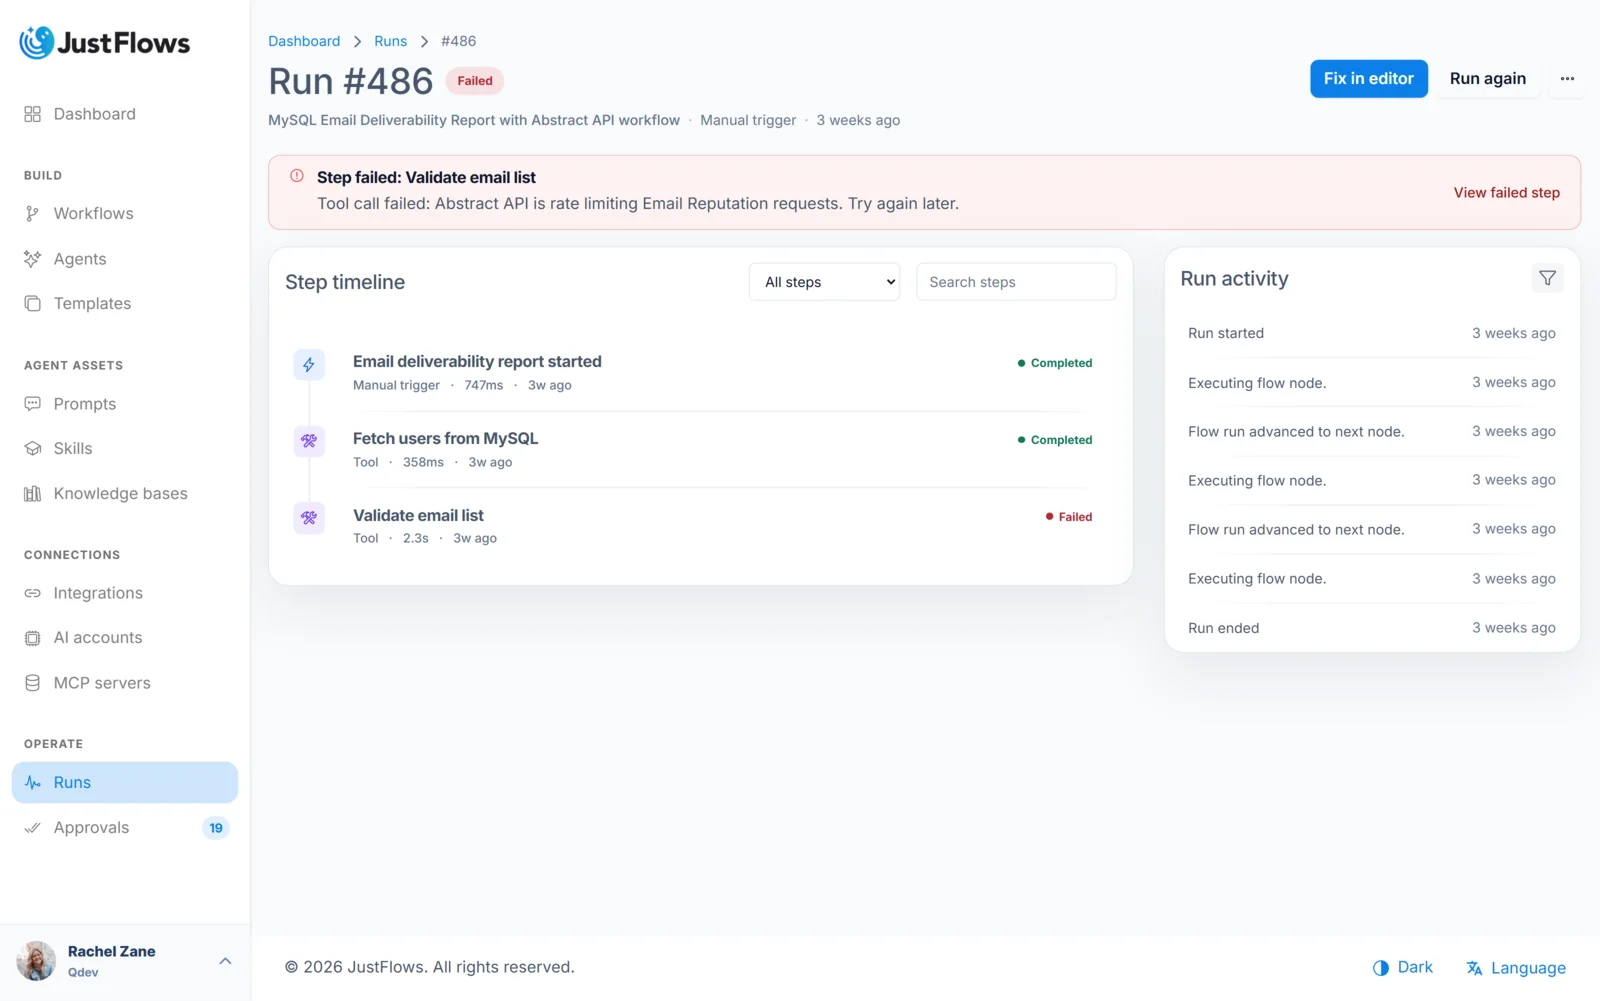The image size is (1600, 1001).
Task: Focus the Search steps input field
Action: tap(1016, 282)
